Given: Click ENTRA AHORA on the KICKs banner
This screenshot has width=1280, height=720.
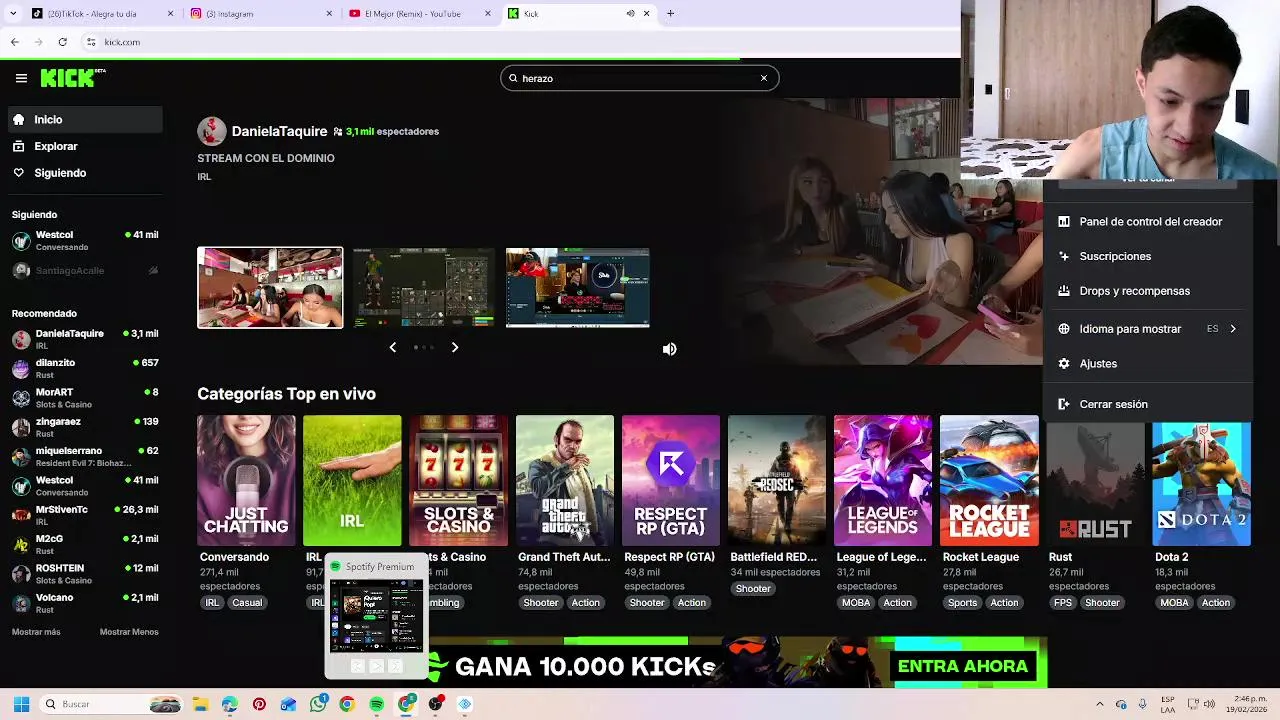Looking at the screenshot, I should click(963, 666).
